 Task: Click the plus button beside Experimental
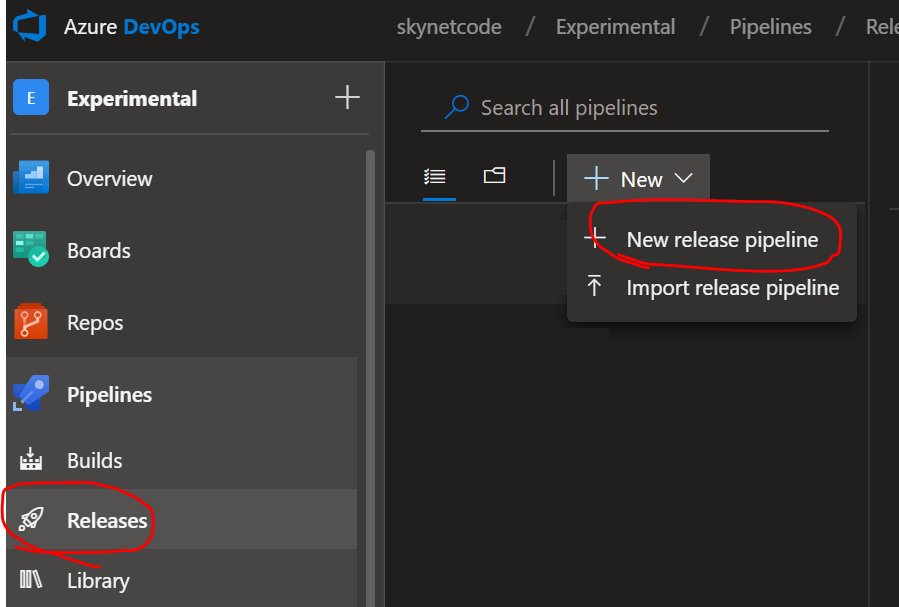[346, 97]
